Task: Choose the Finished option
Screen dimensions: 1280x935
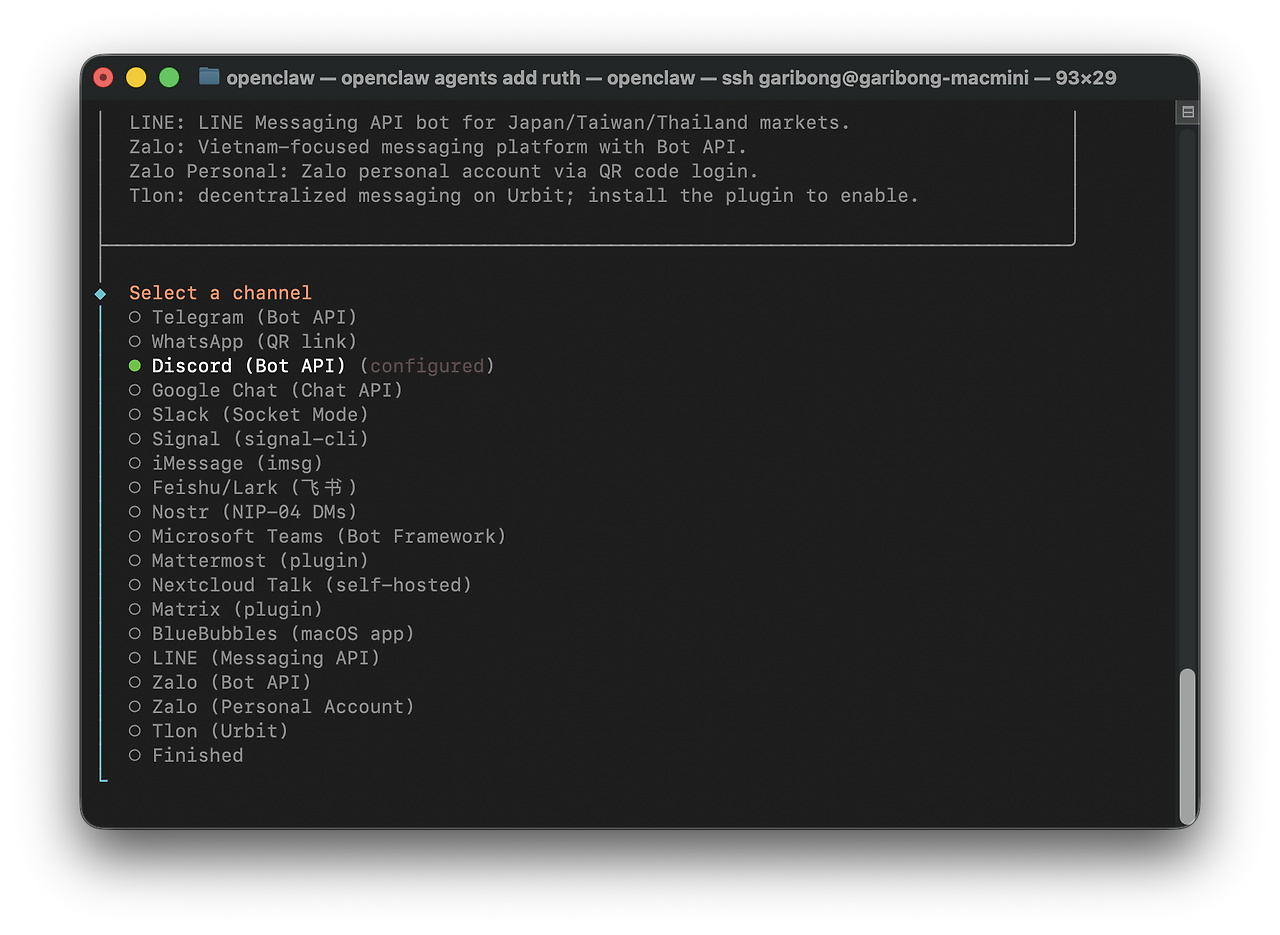Action: pos(186,755)
